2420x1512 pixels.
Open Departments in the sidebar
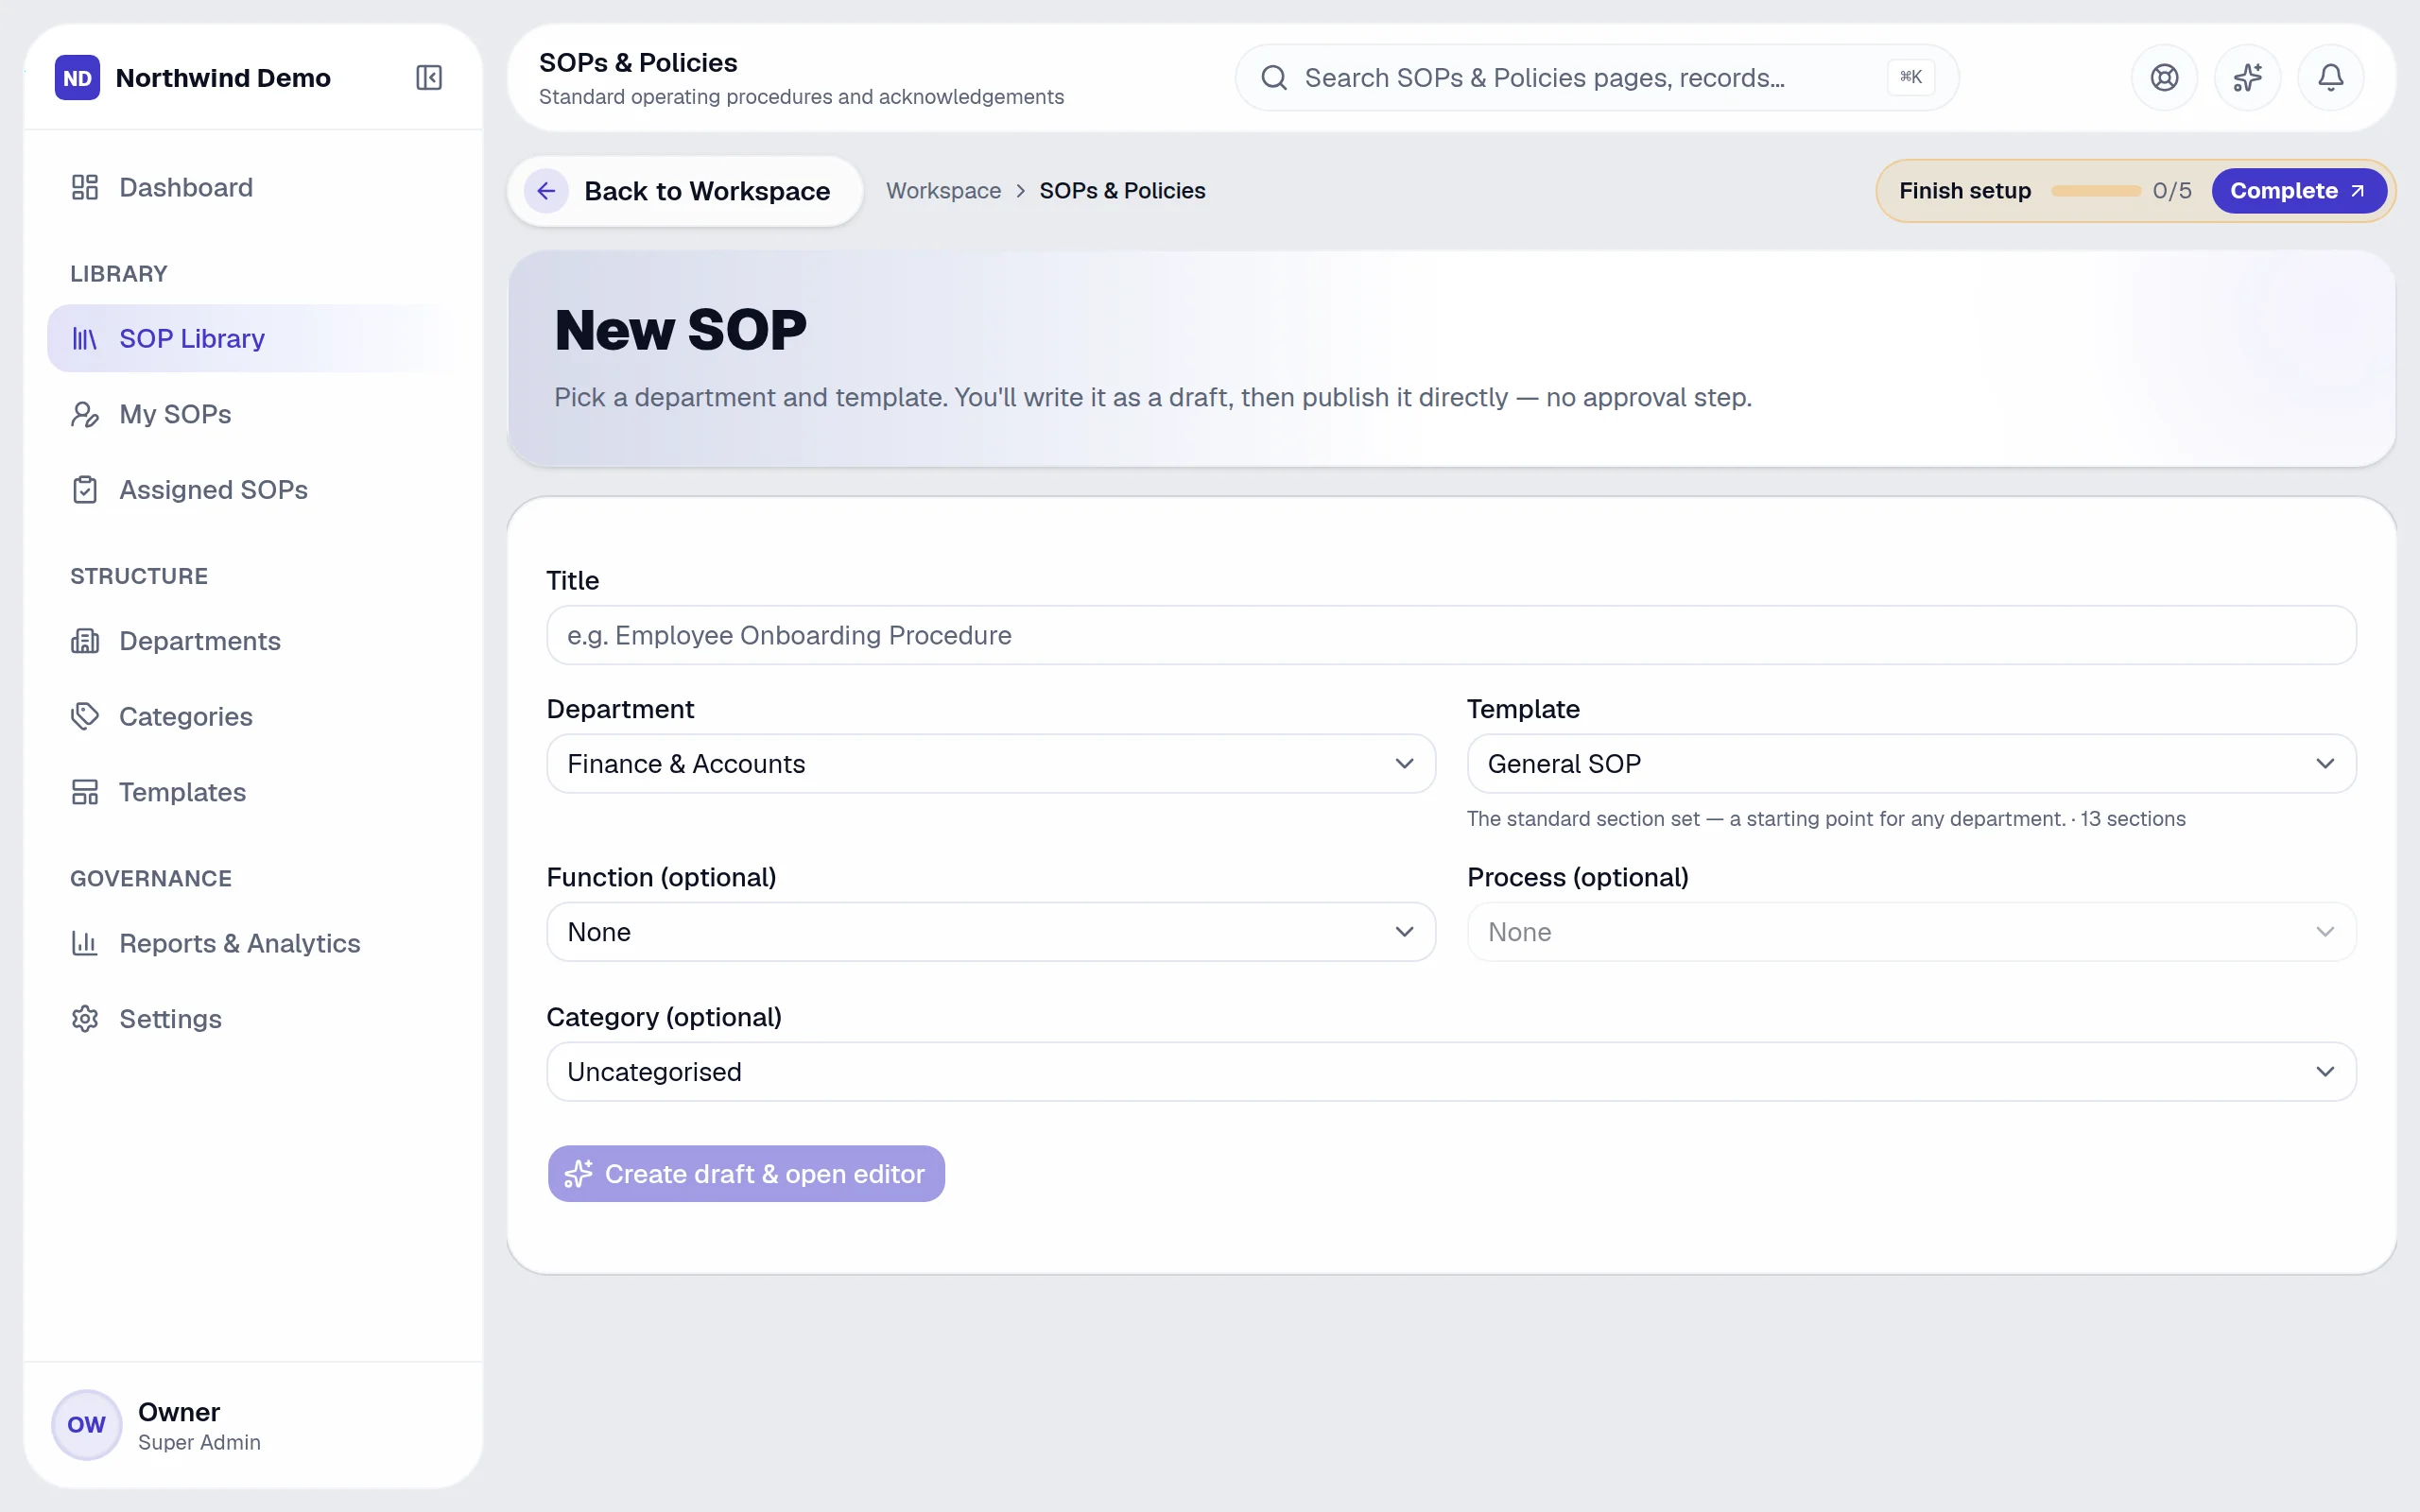[x=253, y=641]
